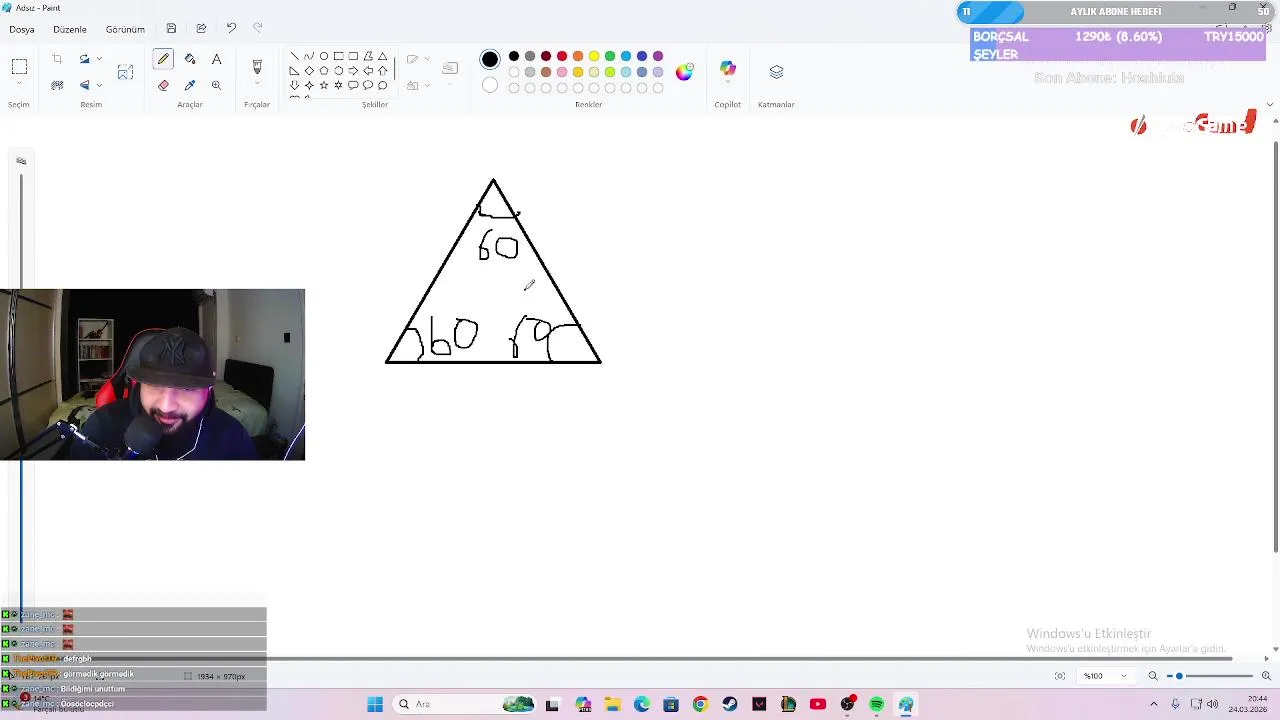Select secondary color 2 white circle

490,86
